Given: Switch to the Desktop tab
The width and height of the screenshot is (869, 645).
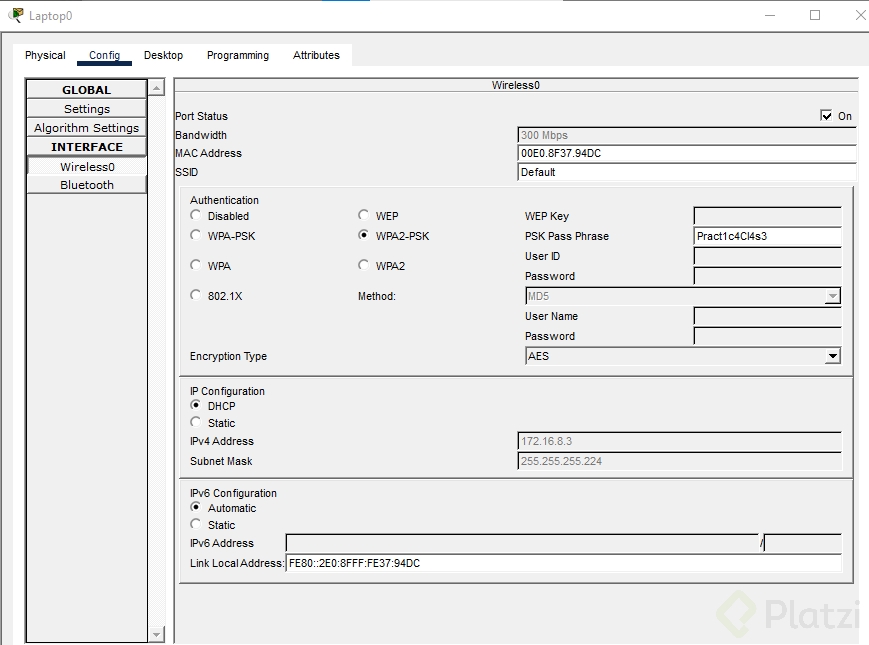Looking at the screenshot, I should click(163, 55).
